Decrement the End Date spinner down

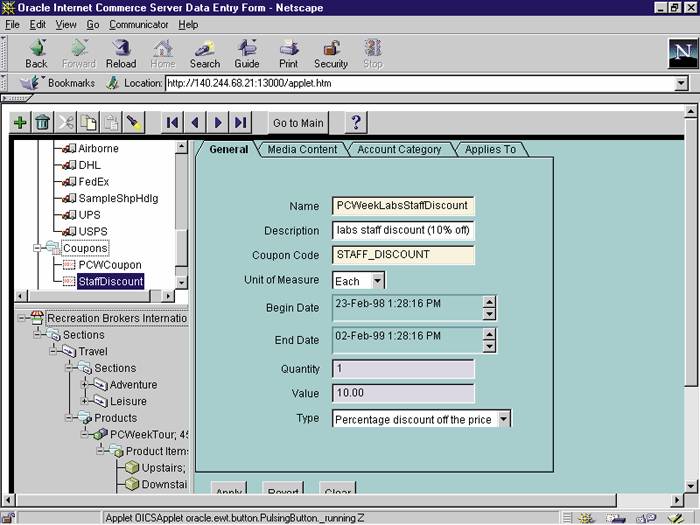pos(489,346)
